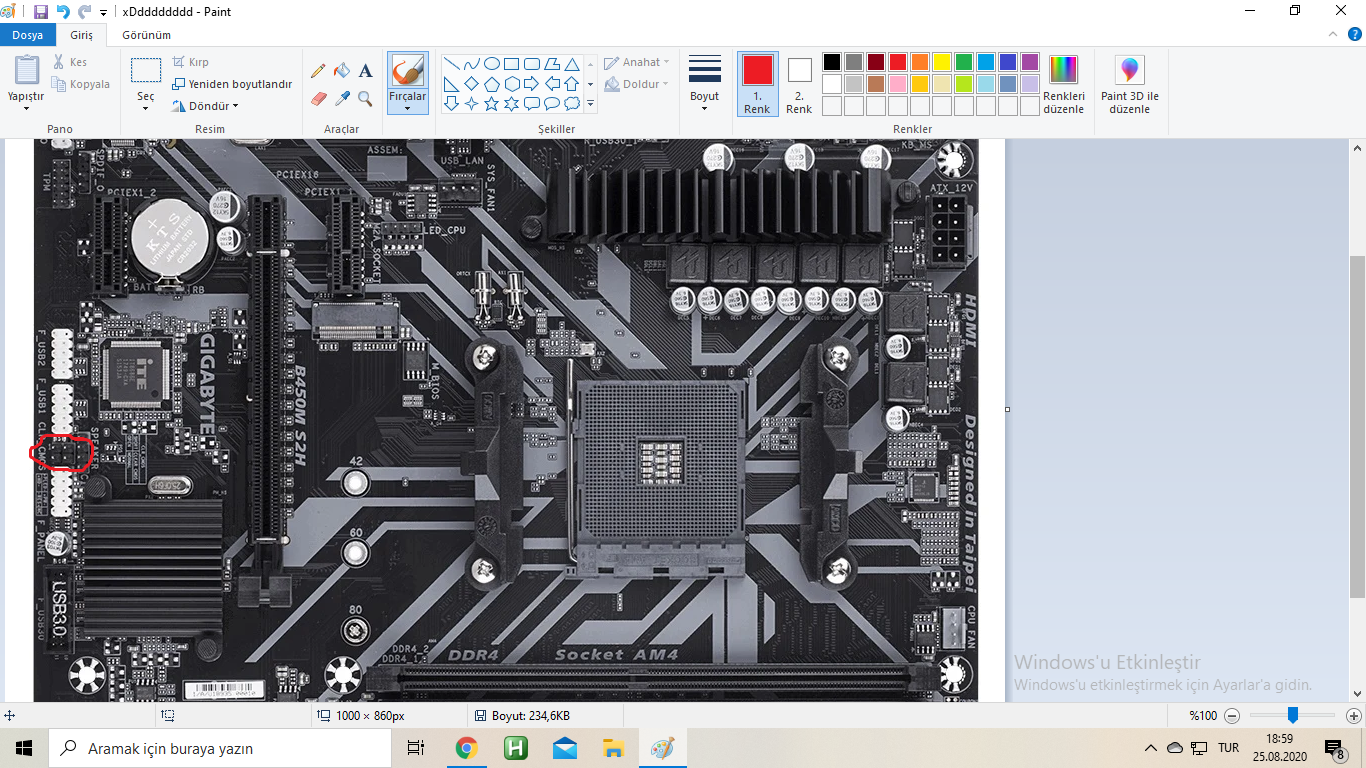Pick the yellow color swatch

pos(941,62)
